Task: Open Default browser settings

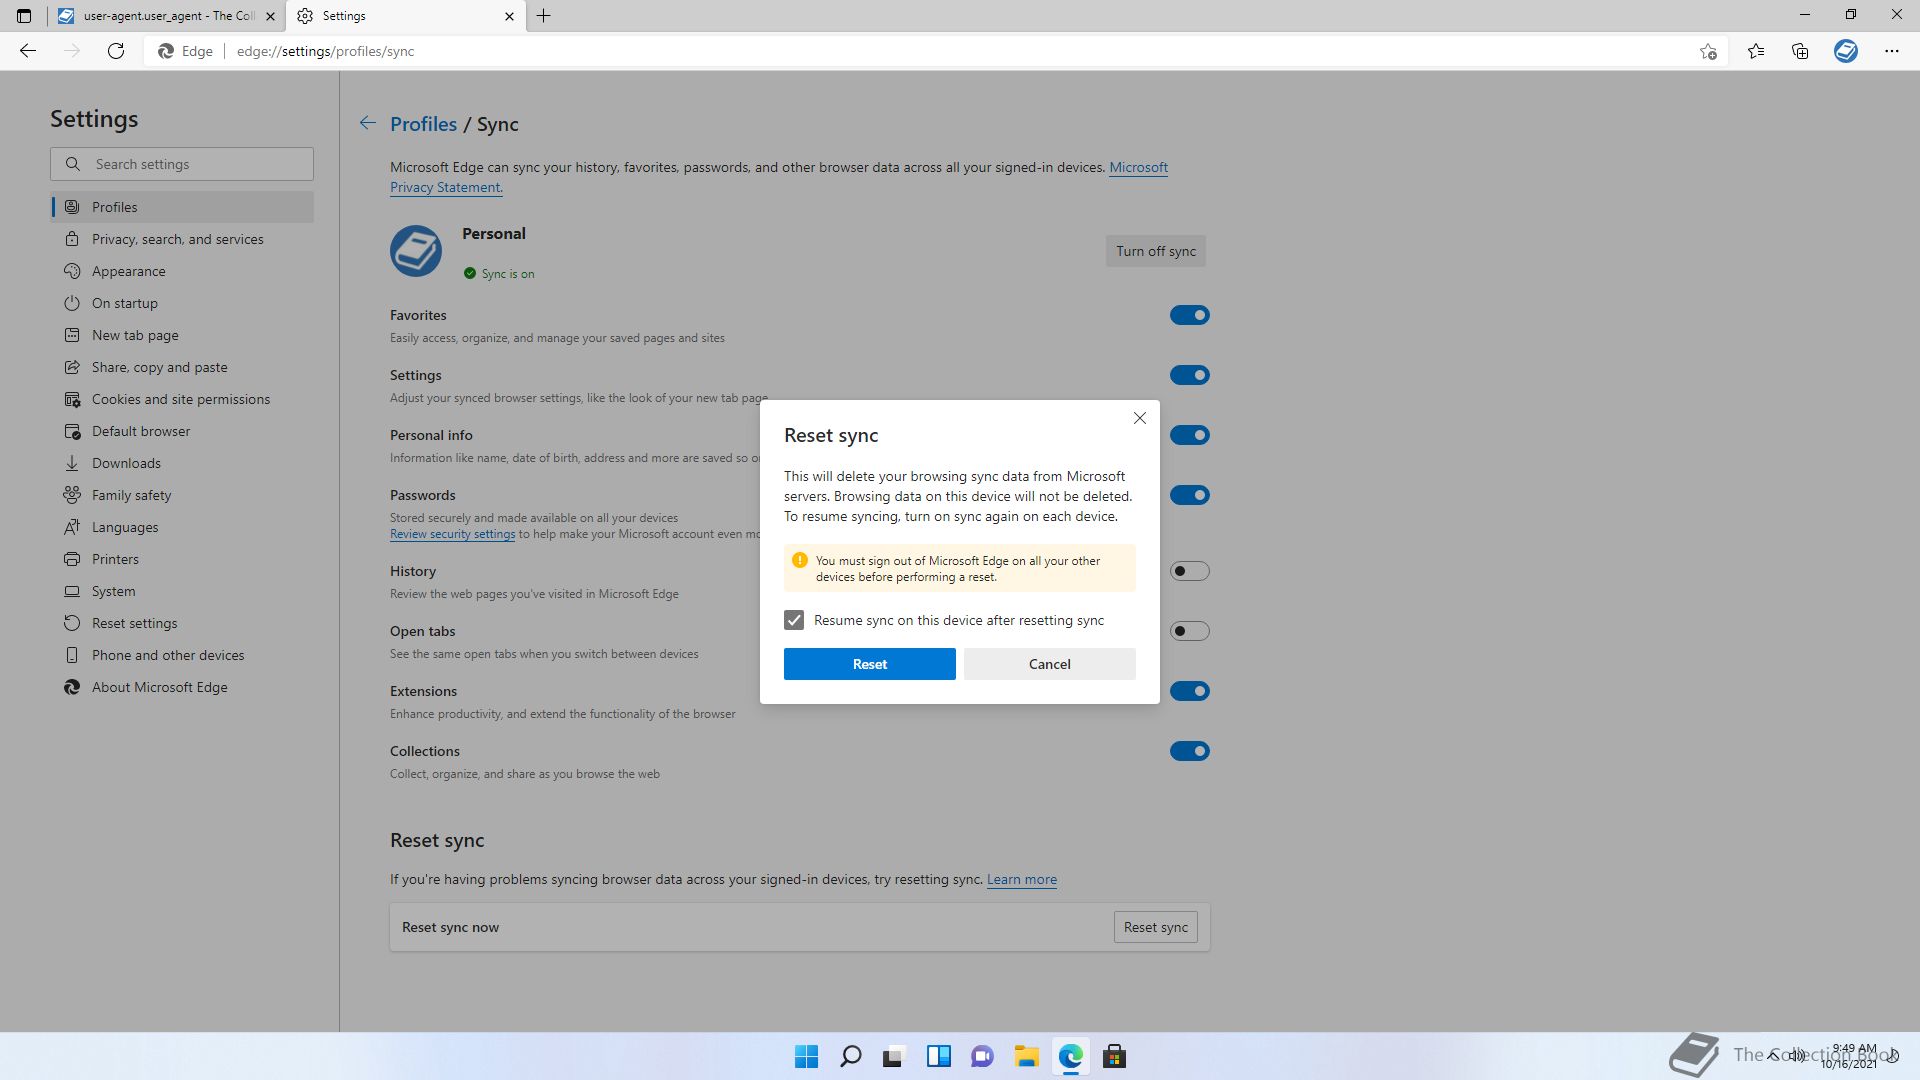Action: coord(182,431)
